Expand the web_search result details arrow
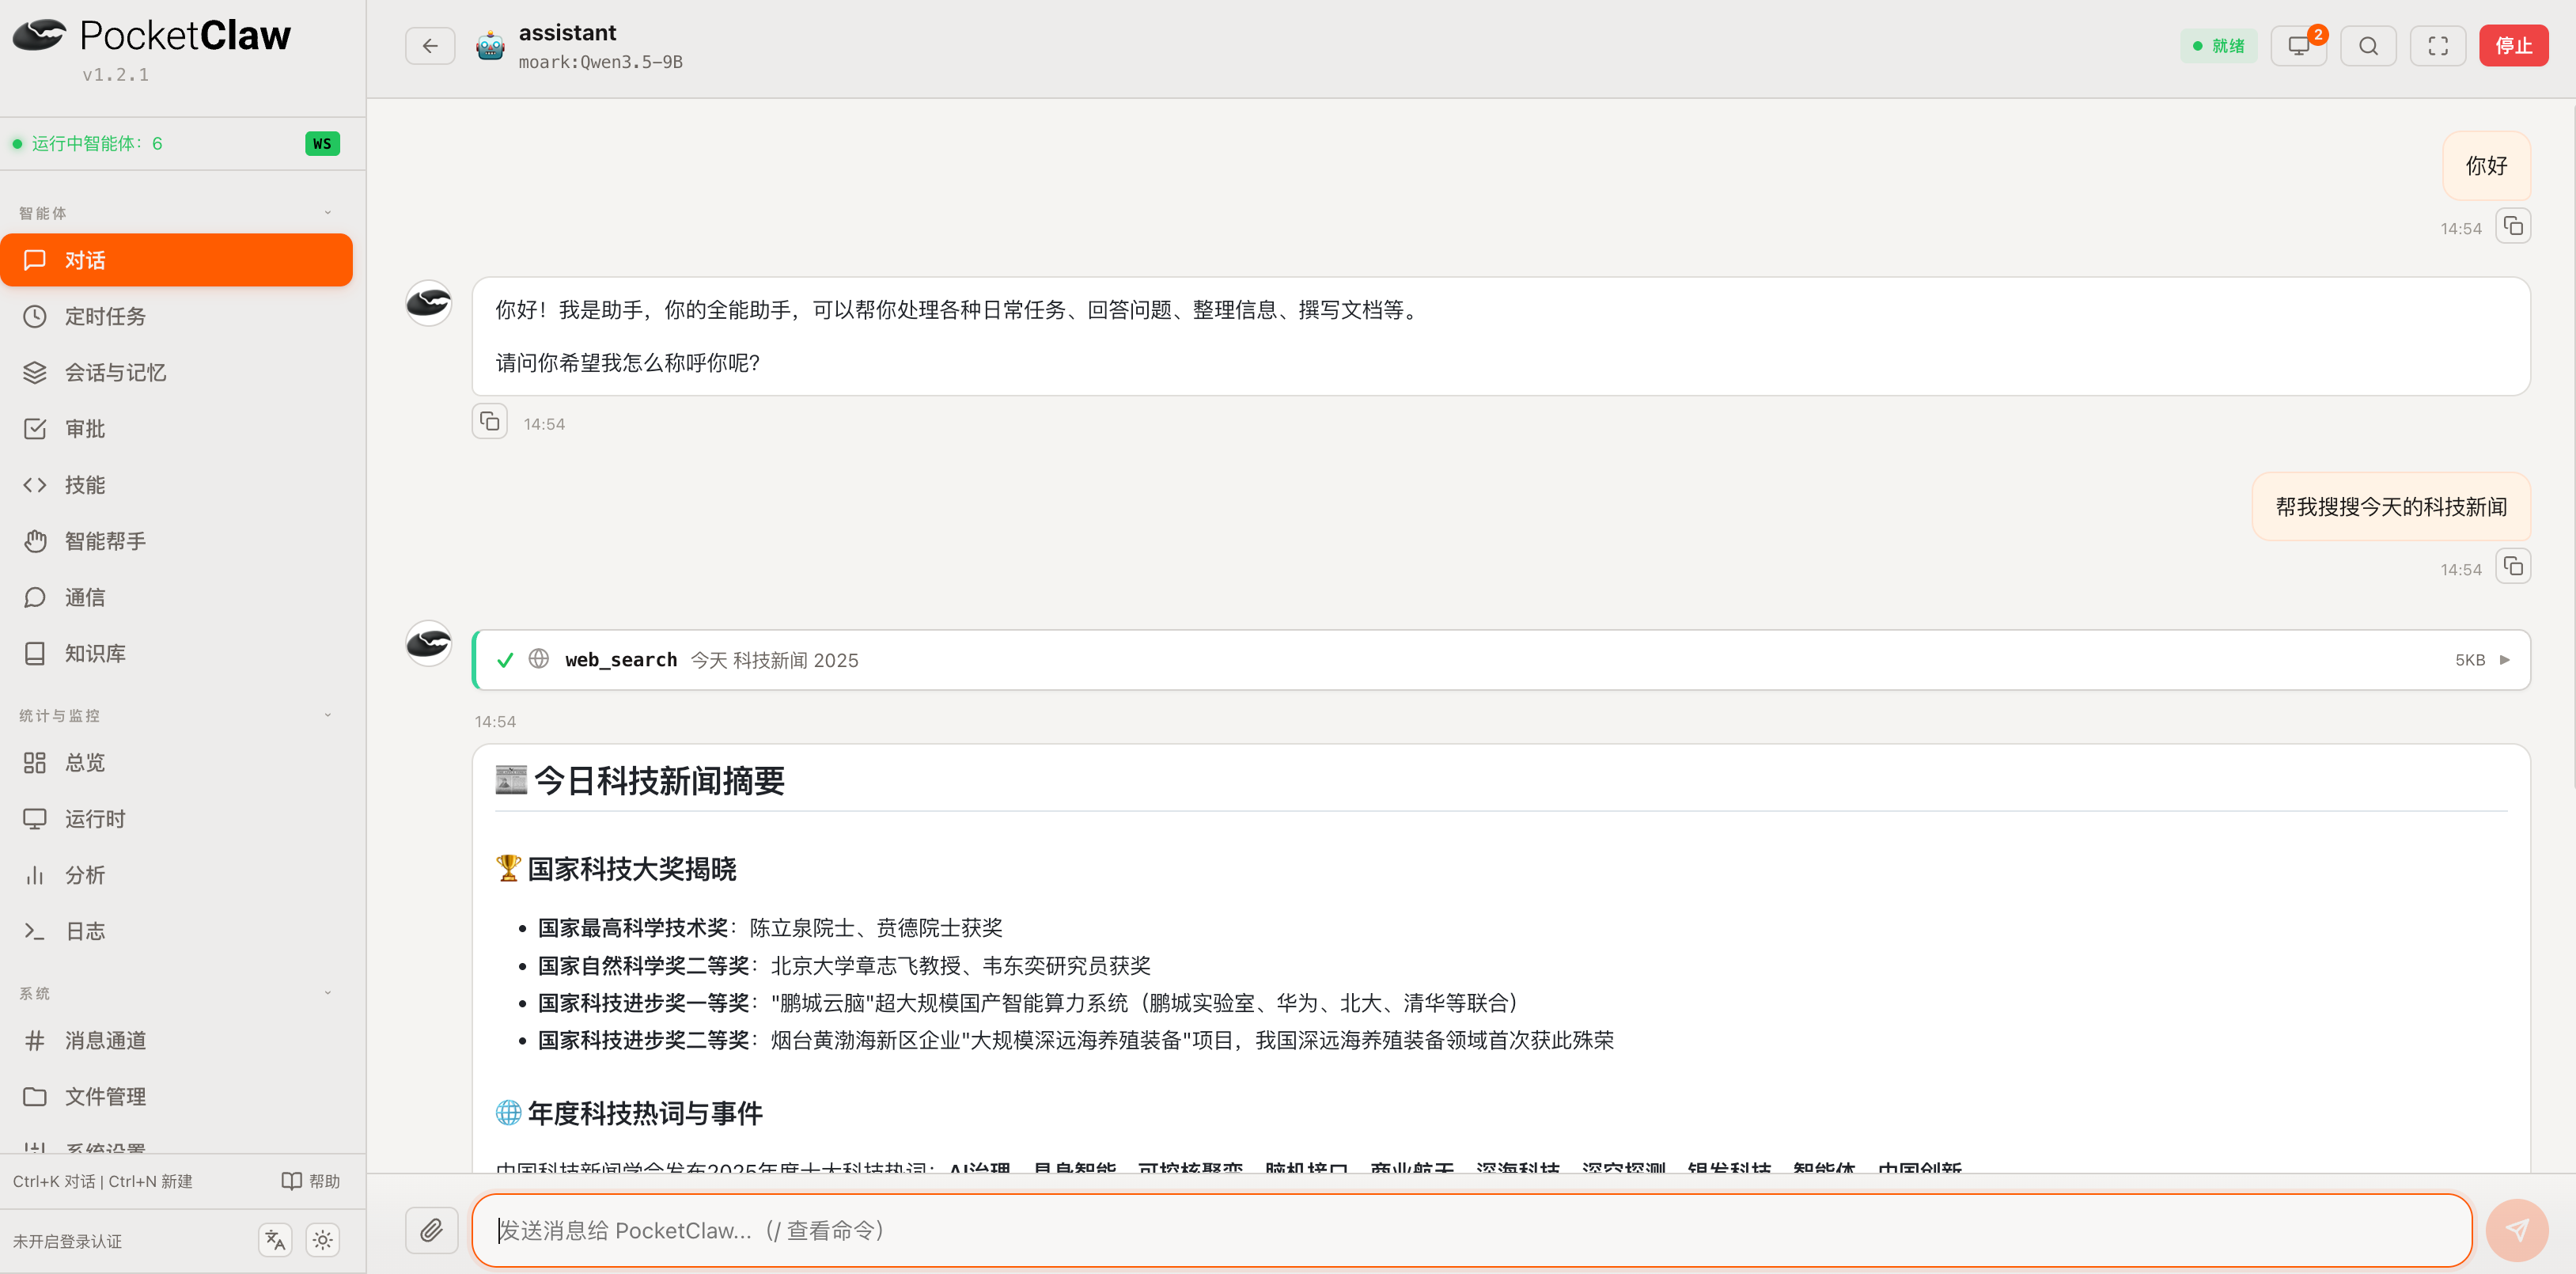The width and height of the screenshot is (2576, 1274). pos(2505,660)
